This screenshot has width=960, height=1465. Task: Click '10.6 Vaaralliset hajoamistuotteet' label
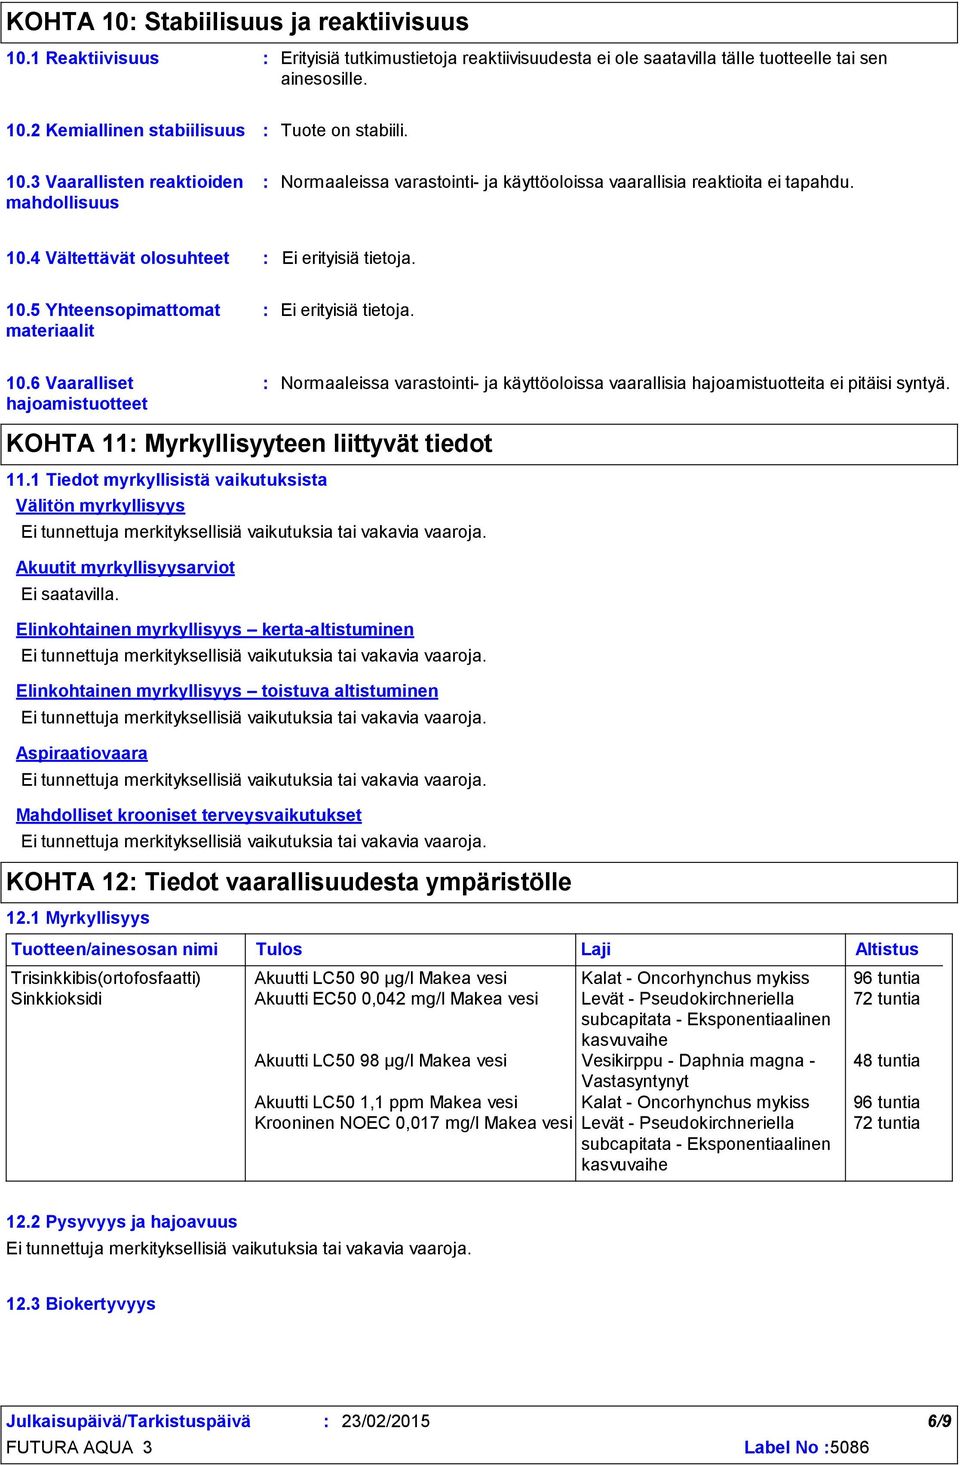(x=77, y=393)
